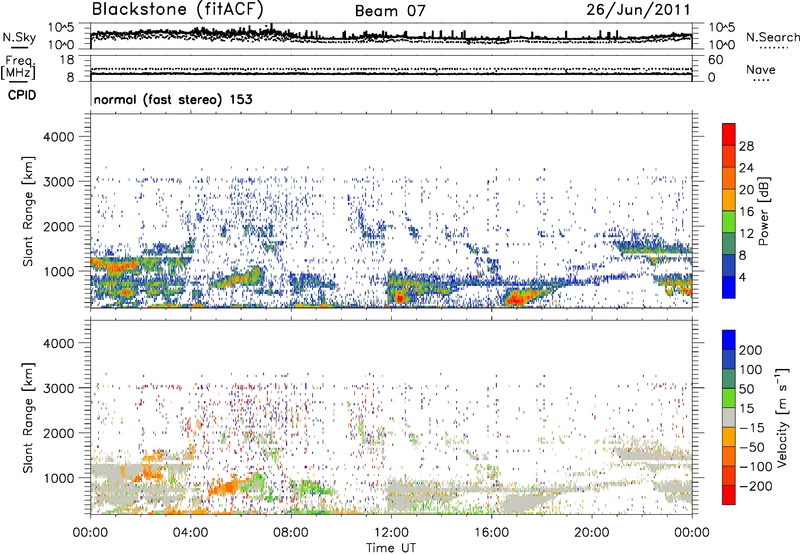Click '1000' tick on the velocity panel axis
The width and height of the screenshot is (800, 554).
[x=59, y=478]
